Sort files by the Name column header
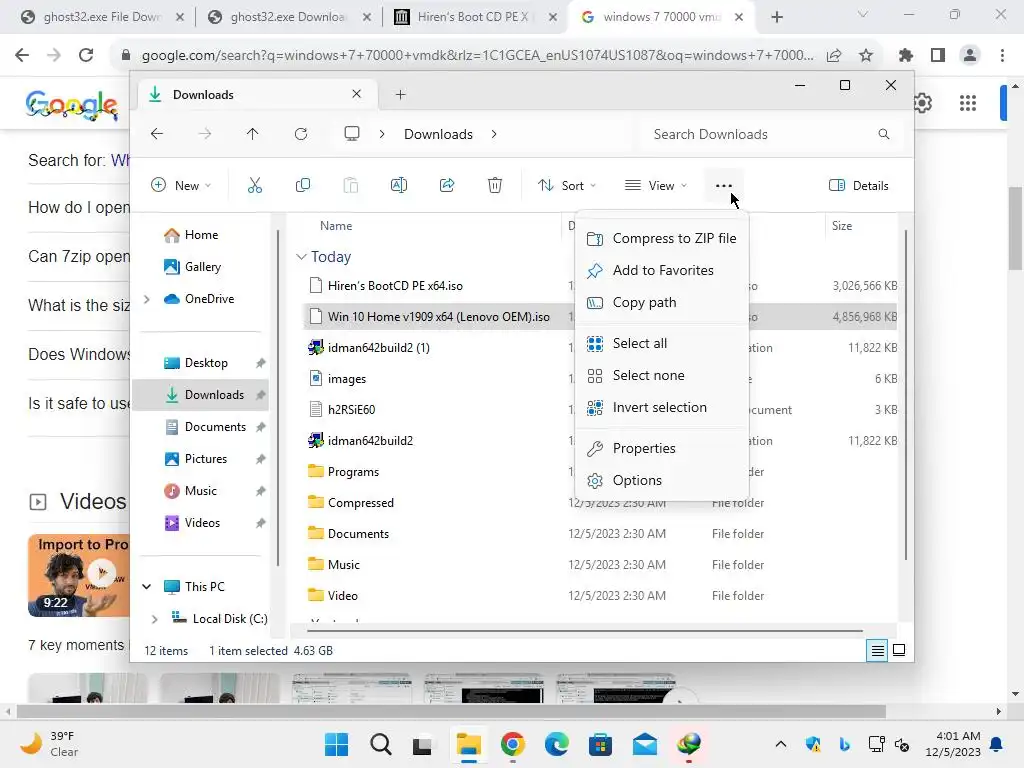The width and height of the screenshot is (1024, 768). pyautogui.click(x=336, y=226)
